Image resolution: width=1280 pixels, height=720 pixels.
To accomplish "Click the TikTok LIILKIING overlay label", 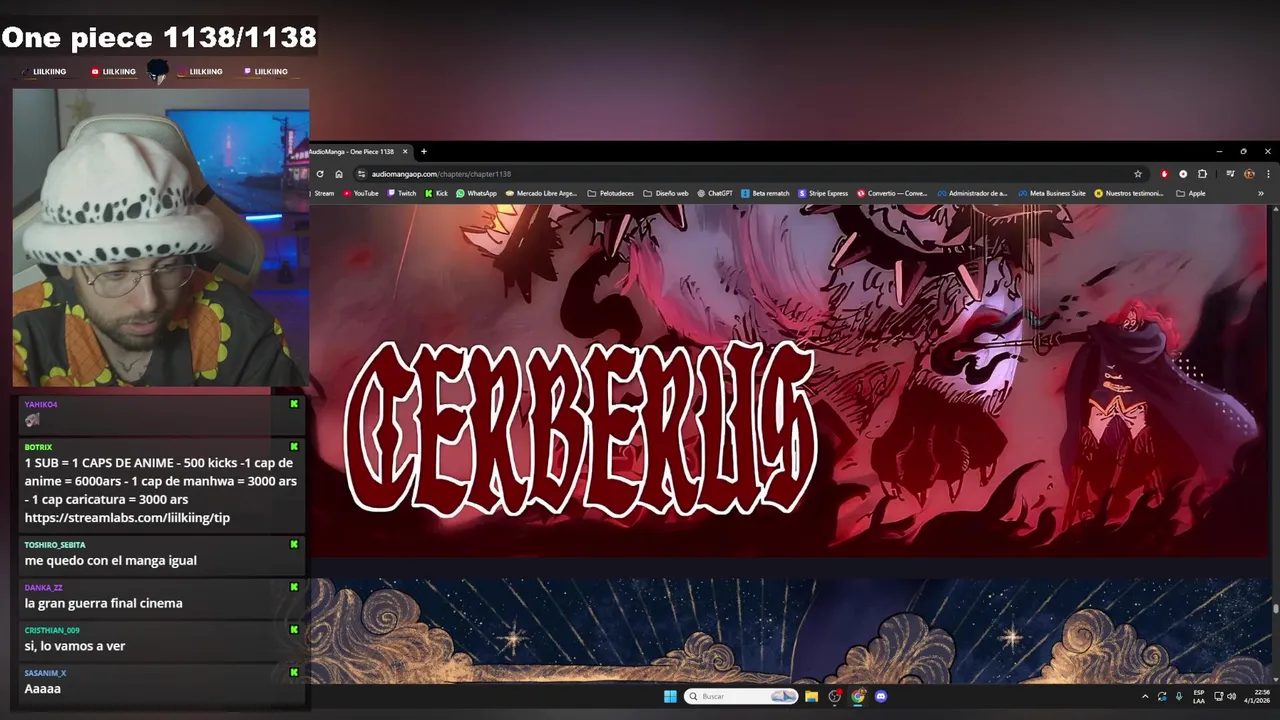I will click(45, 72).
